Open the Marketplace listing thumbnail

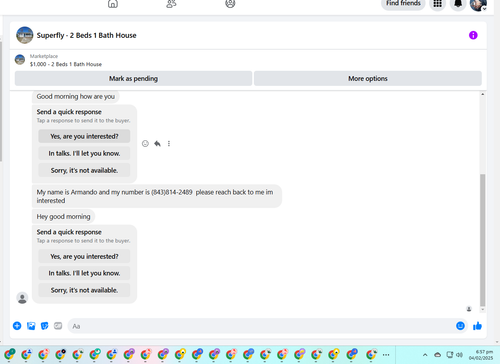click(20, 60)
